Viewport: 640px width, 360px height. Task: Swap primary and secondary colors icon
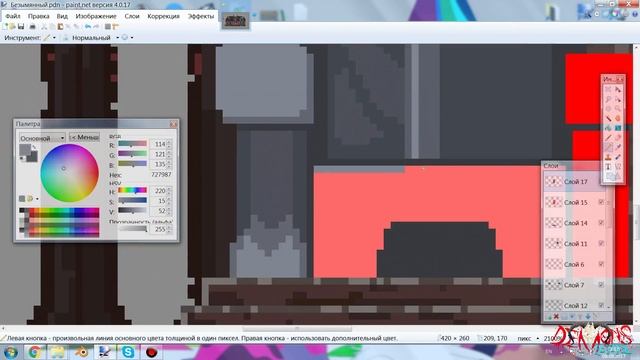click(34, 147)
